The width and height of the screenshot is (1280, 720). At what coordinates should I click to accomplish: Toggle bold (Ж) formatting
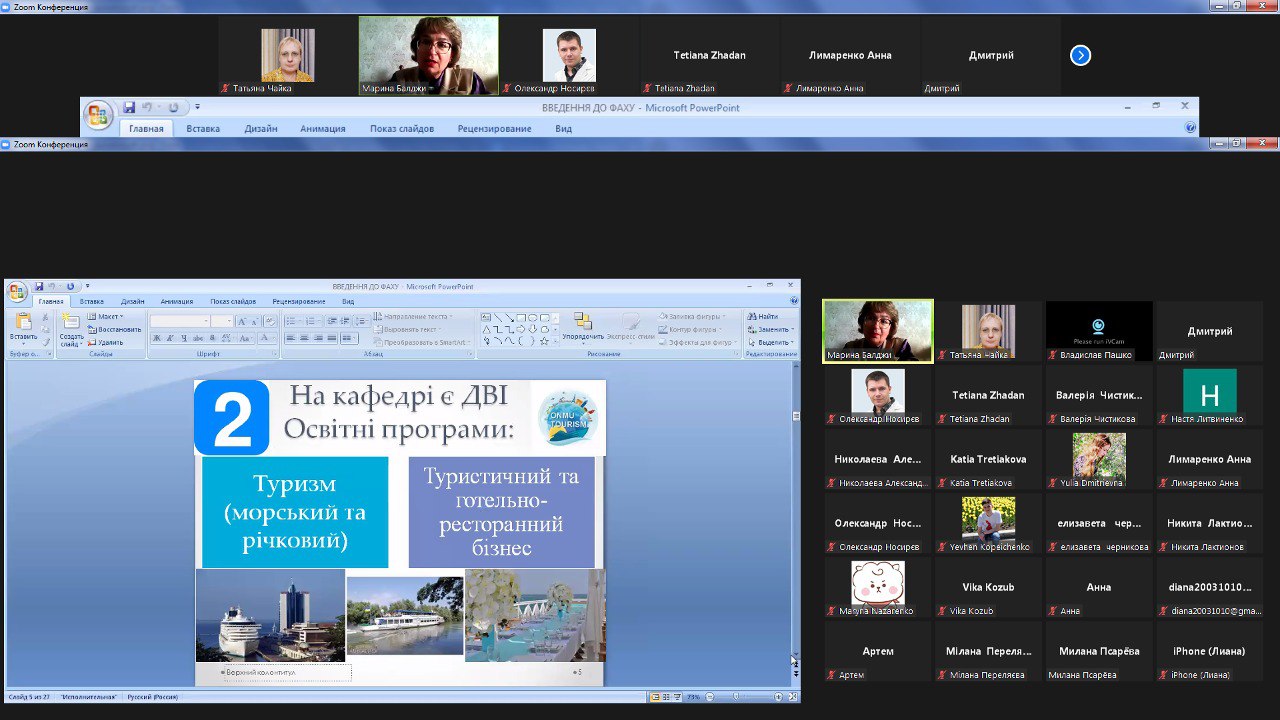click(x=156, y=339)
